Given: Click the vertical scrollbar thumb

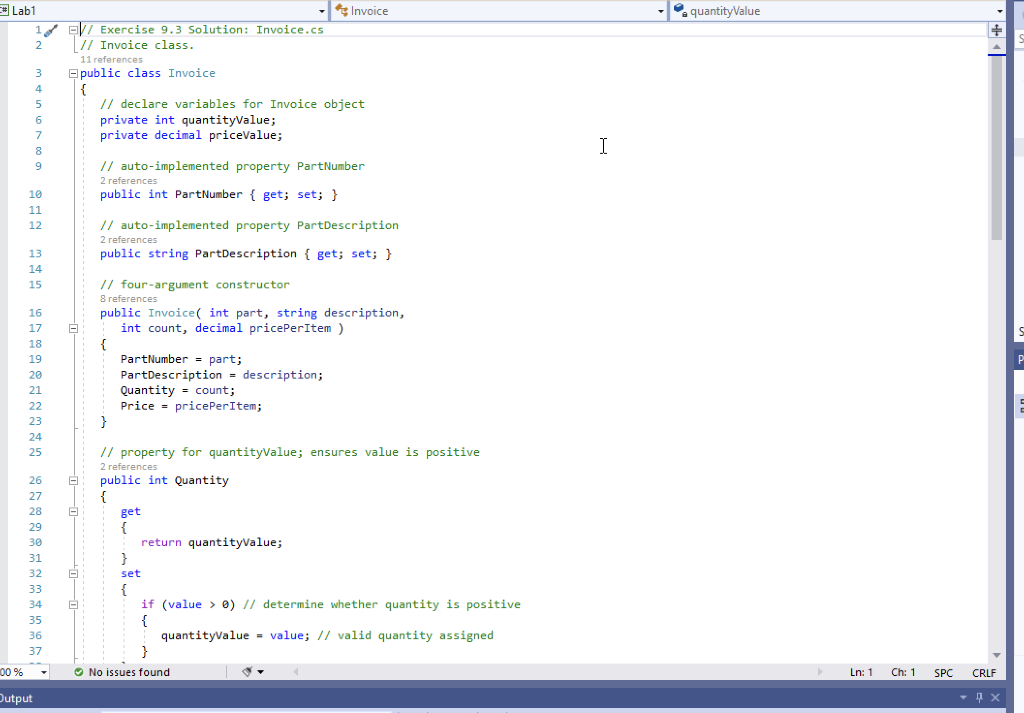Looking at the screenshot, I should pyautogui.click(x=997, y=148).
